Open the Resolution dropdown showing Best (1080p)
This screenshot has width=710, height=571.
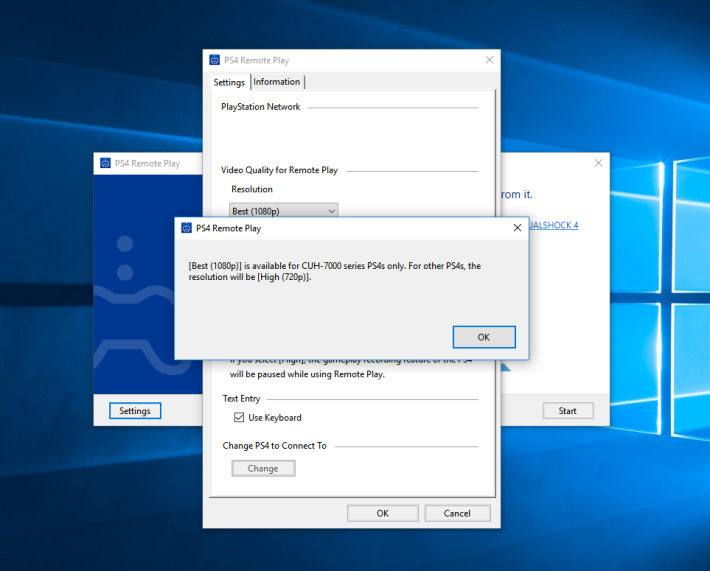[283, 211]
